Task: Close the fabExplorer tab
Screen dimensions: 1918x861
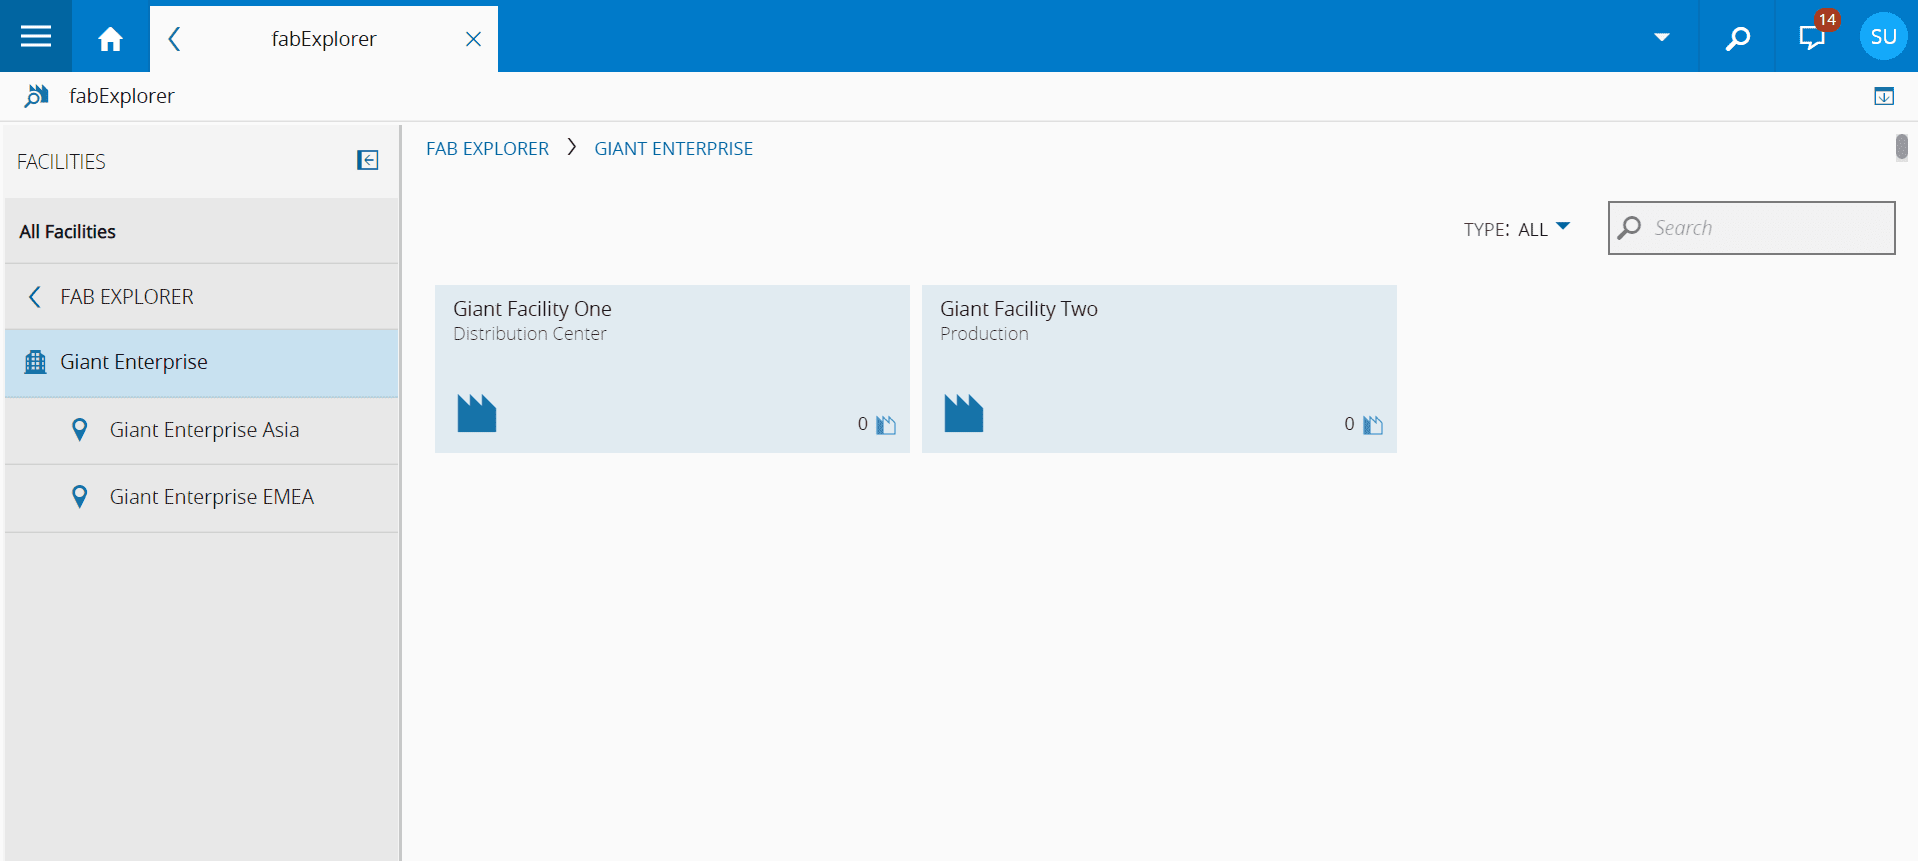Action: [x=474, y=39]
